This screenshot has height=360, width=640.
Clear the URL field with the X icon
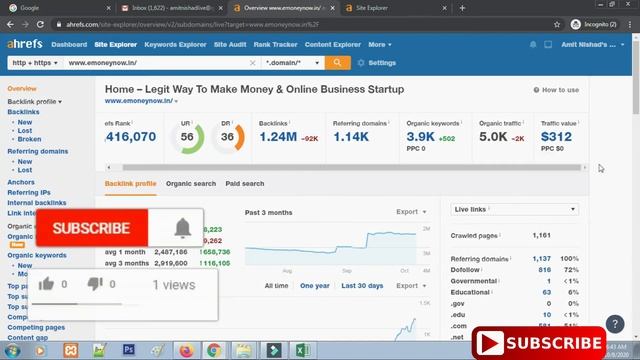tap(253, 63)
